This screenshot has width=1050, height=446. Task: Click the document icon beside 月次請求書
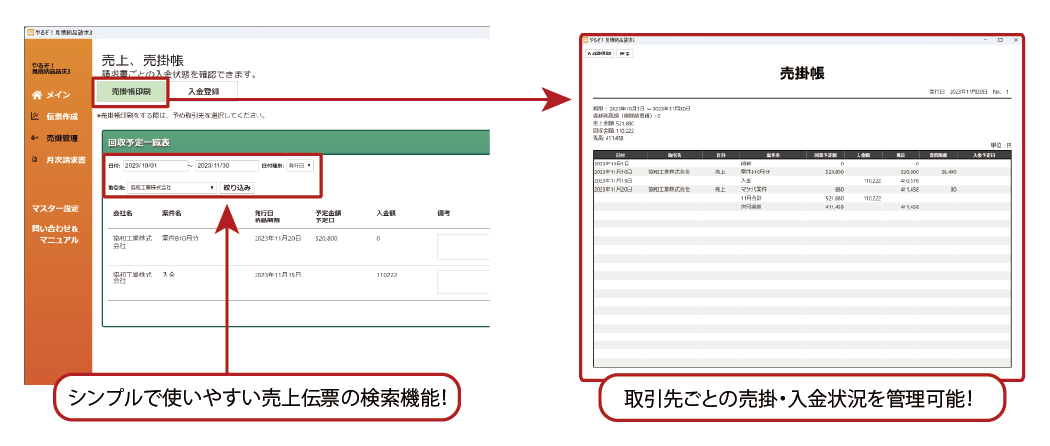click(x=35, y=160)
